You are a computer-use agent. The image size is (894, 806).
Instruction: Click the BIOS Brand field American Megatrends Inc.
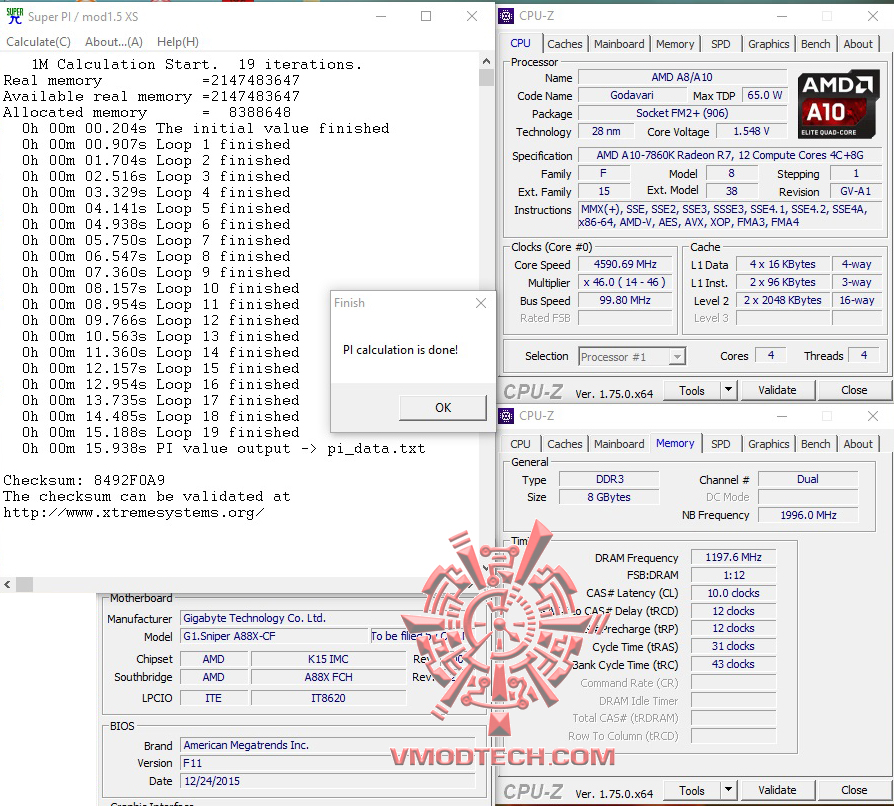coord(328,745)
